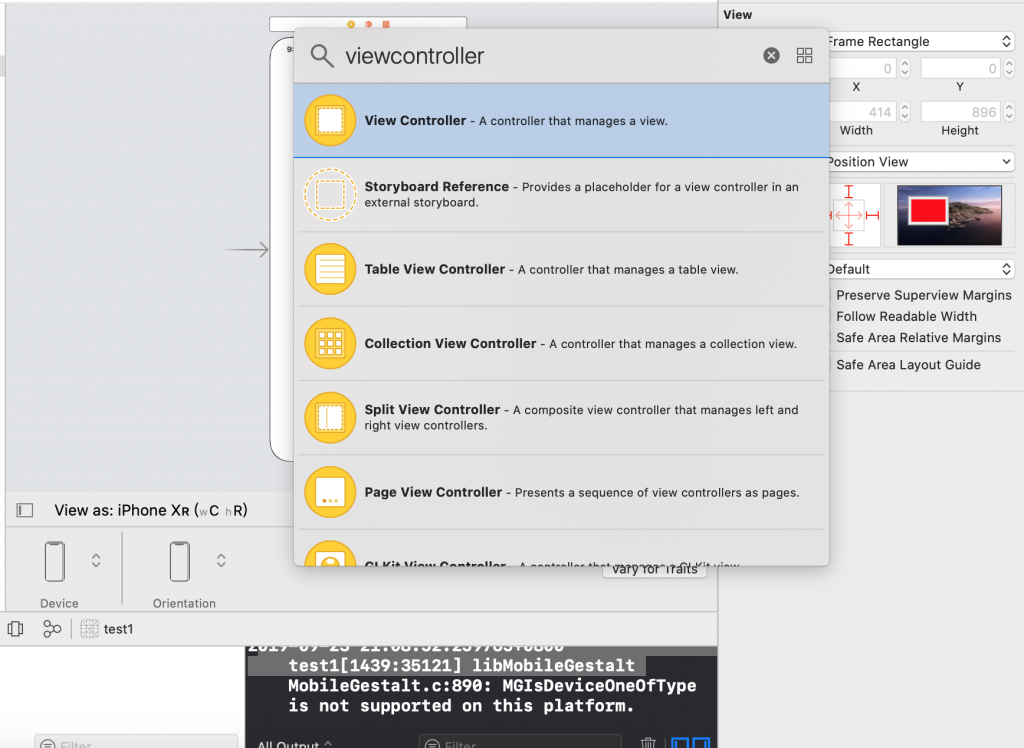Clear the viewcontroller search text

click(771, 56)
